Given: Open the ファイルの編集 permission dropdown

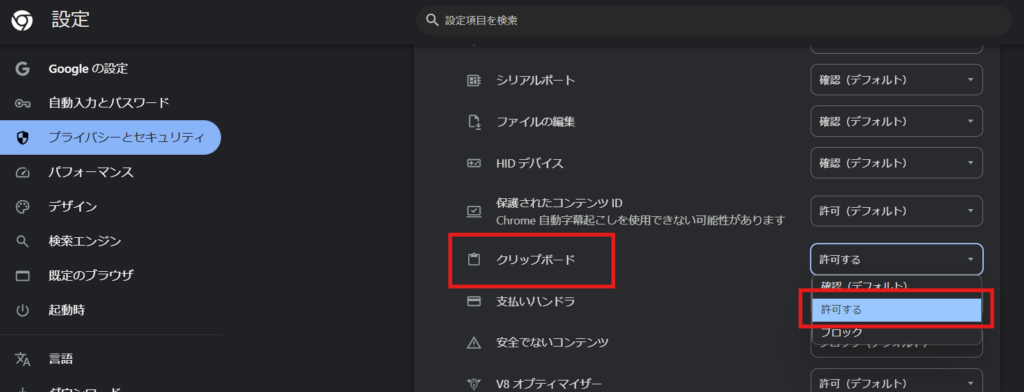Looking at the screenshot, I should [897, 122].
